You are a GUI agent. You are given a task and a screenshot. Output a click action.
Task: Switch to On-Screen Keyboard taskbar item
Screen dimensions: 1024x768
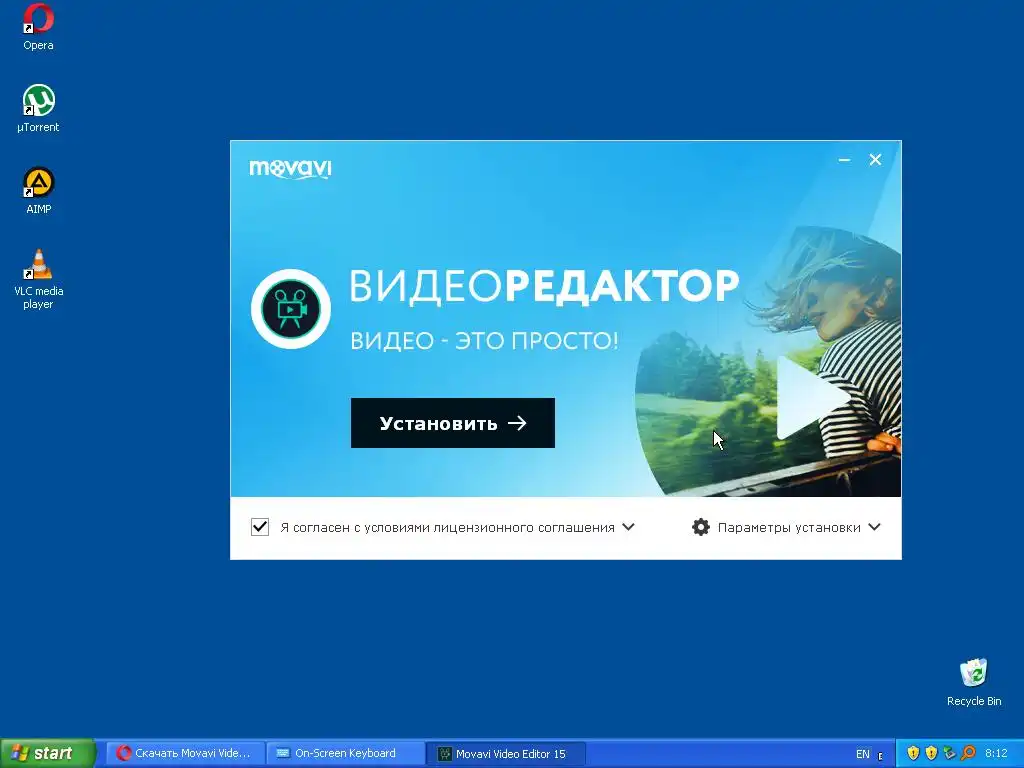click(345, 753)
